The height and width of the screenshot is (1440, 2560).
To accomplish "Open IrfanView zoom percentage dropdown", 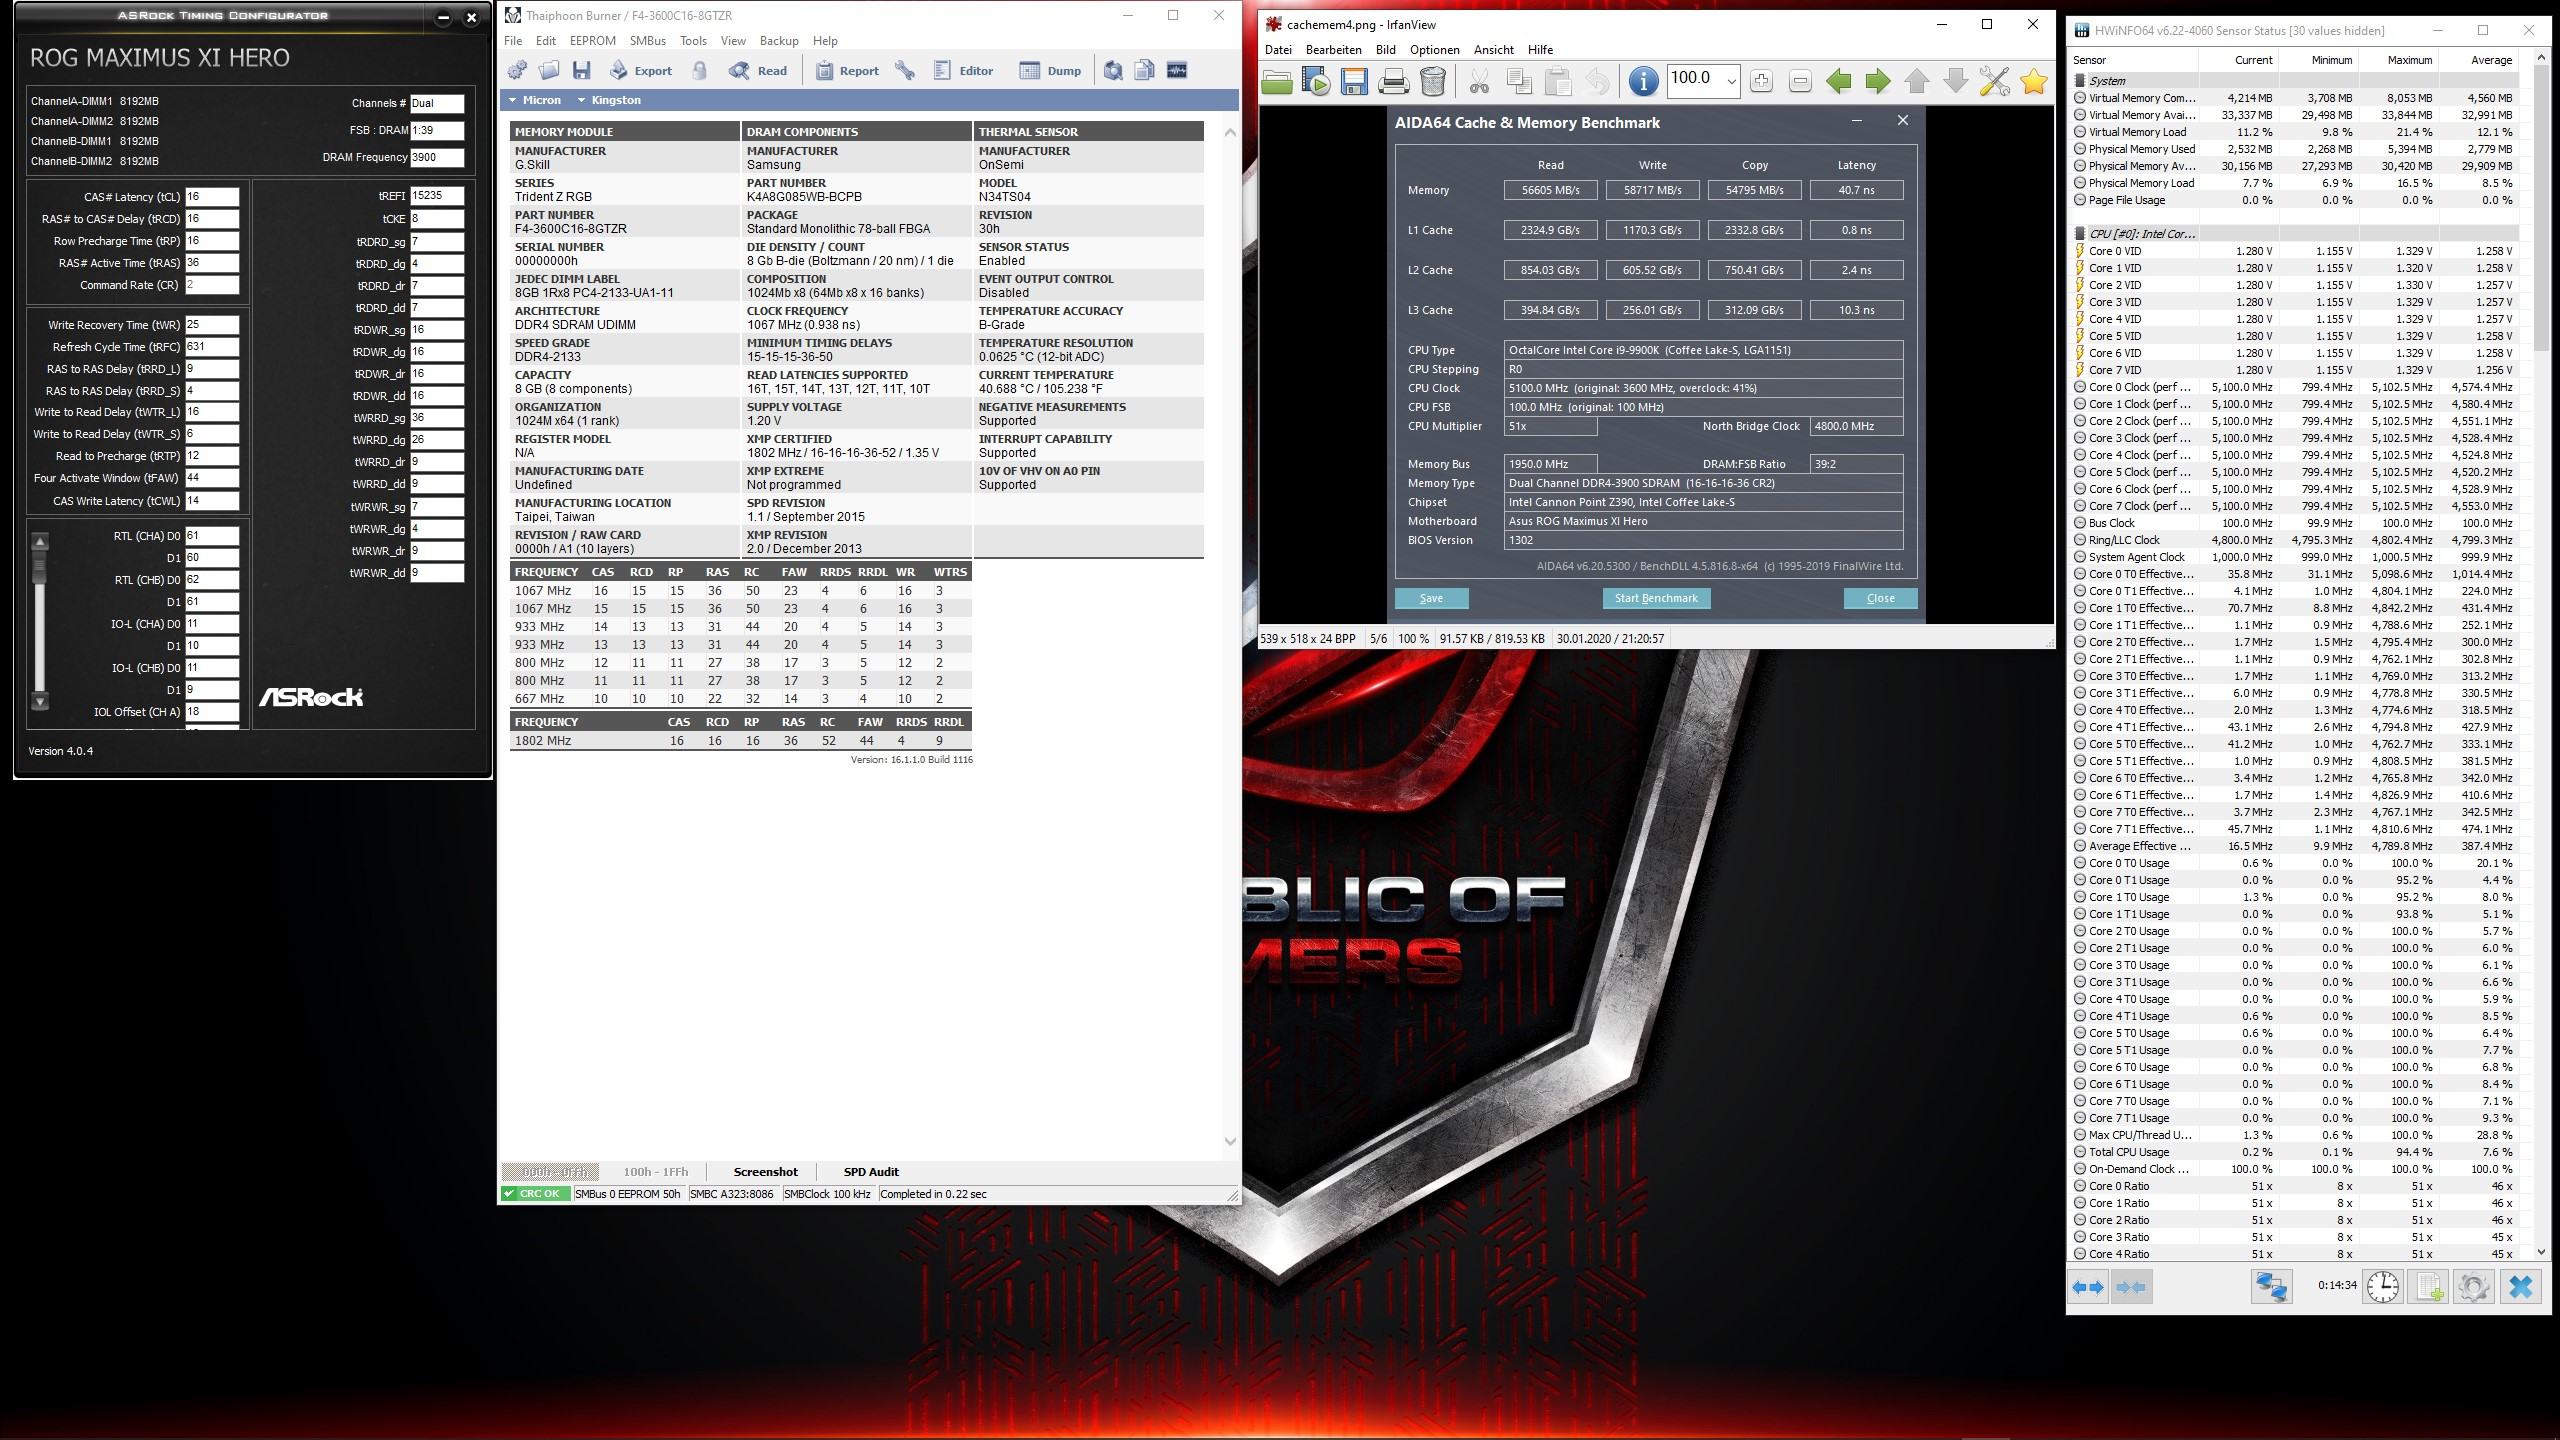I will (1731, 81).
